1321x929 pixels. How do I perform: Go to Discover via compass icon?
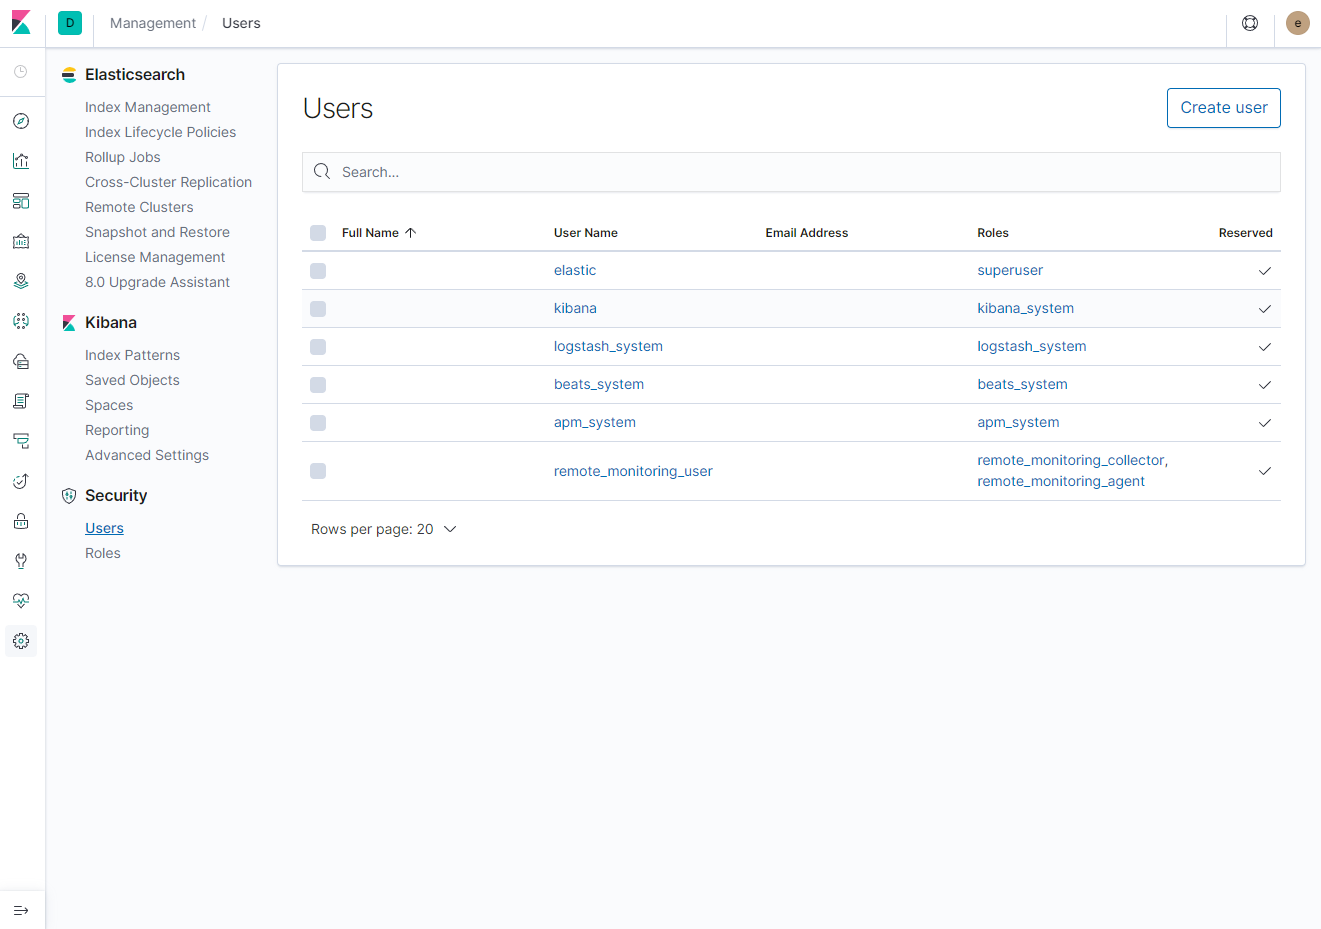21,121
